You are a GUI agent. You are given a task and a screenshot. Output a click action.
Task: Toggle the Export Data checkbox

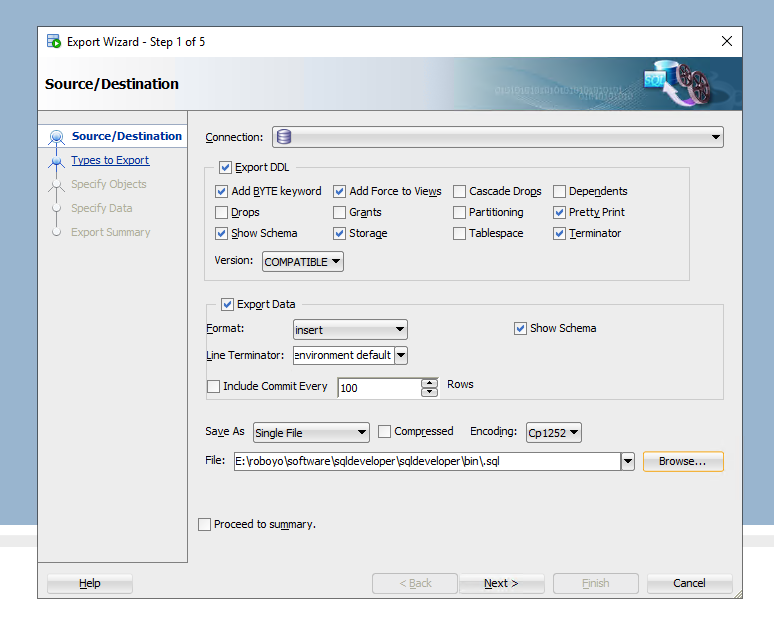click(x=227, y=304)
